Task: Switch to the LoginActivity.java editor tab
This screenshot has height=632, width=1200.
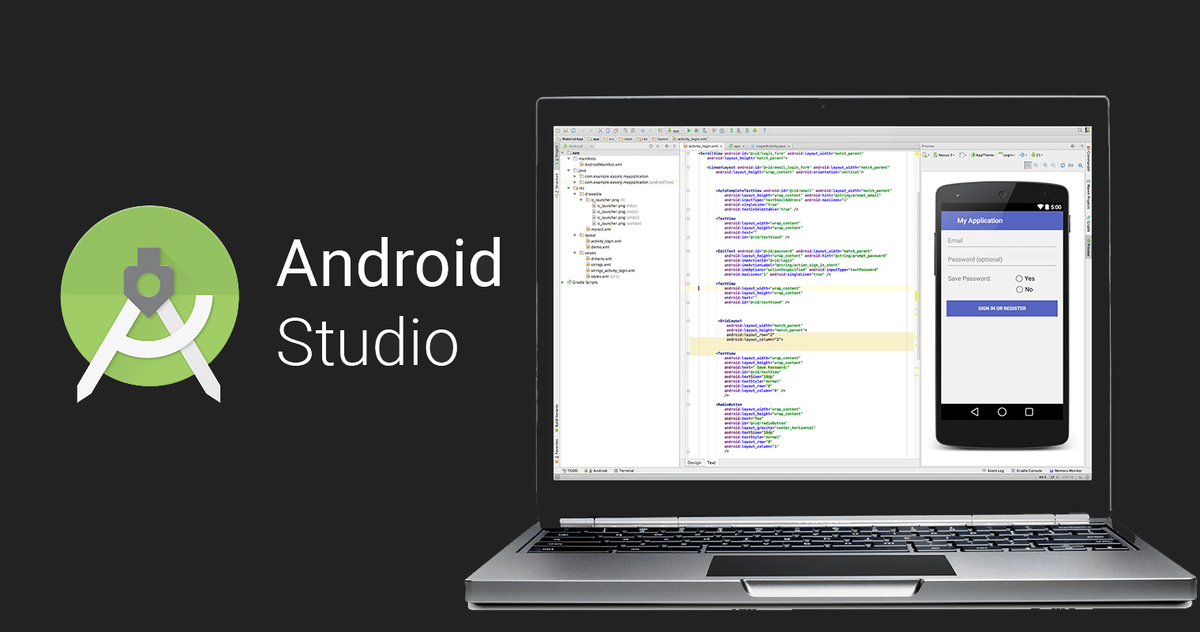Action: [x=771, y=146]
